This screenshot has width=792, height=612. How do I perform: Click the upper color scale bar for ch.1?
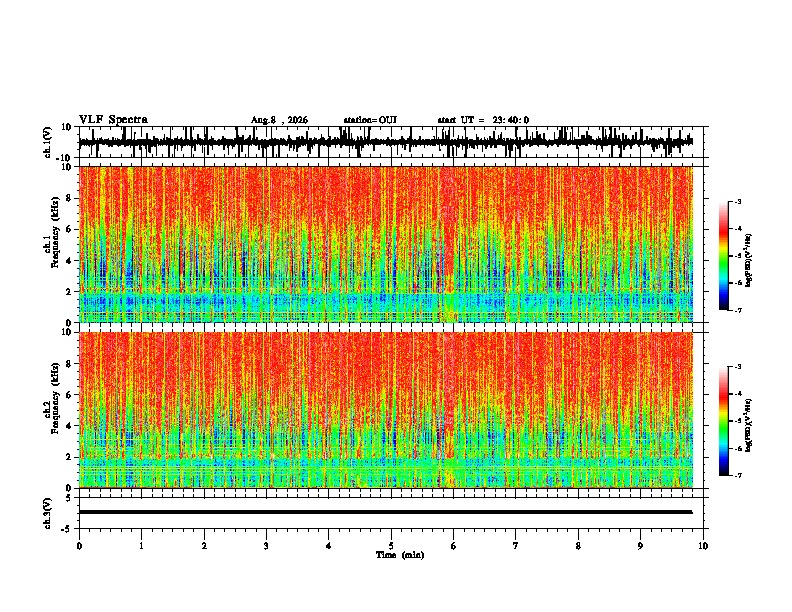(723, 256)
